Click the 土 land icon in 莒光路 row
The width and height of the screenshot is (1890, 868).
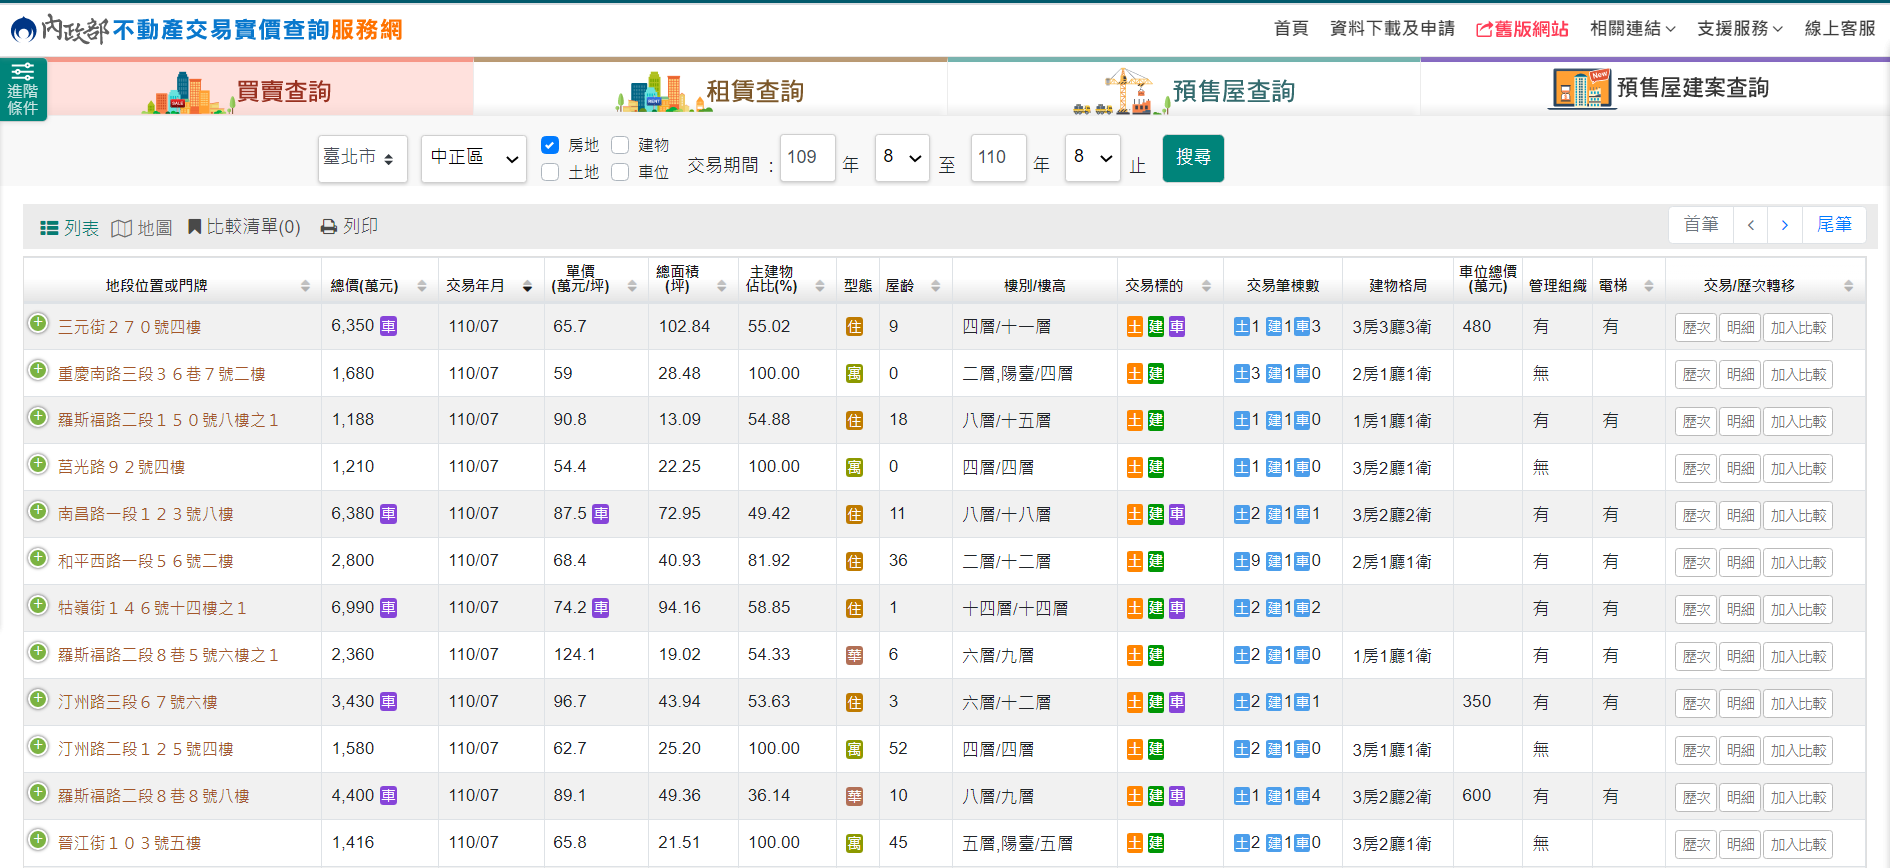tap(1134, 467)
